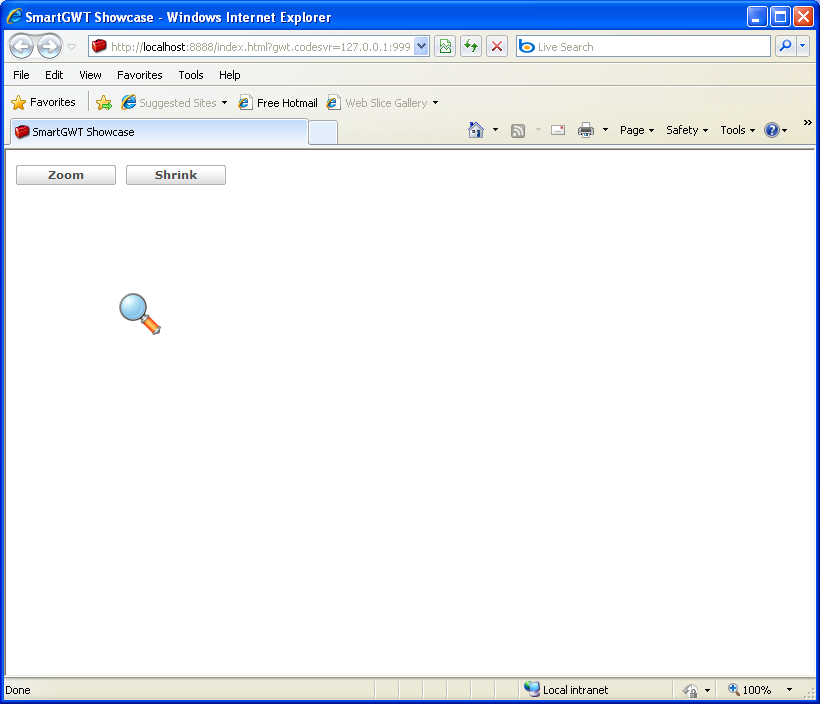Stop loading with the red X icon
Image resolution: width=820 pixels, height=704 pixels.
click(x=497, y=47)
